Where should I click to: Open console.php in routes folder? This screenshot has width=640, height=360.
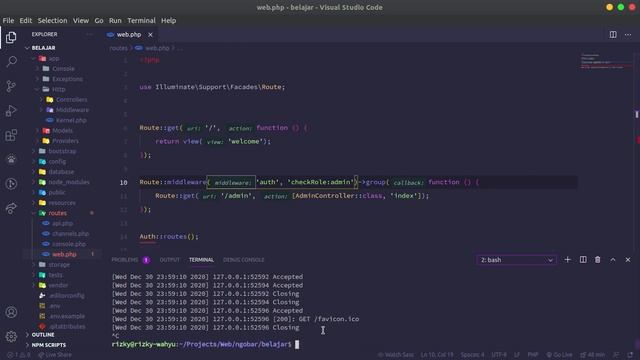[x=69, y=244]
